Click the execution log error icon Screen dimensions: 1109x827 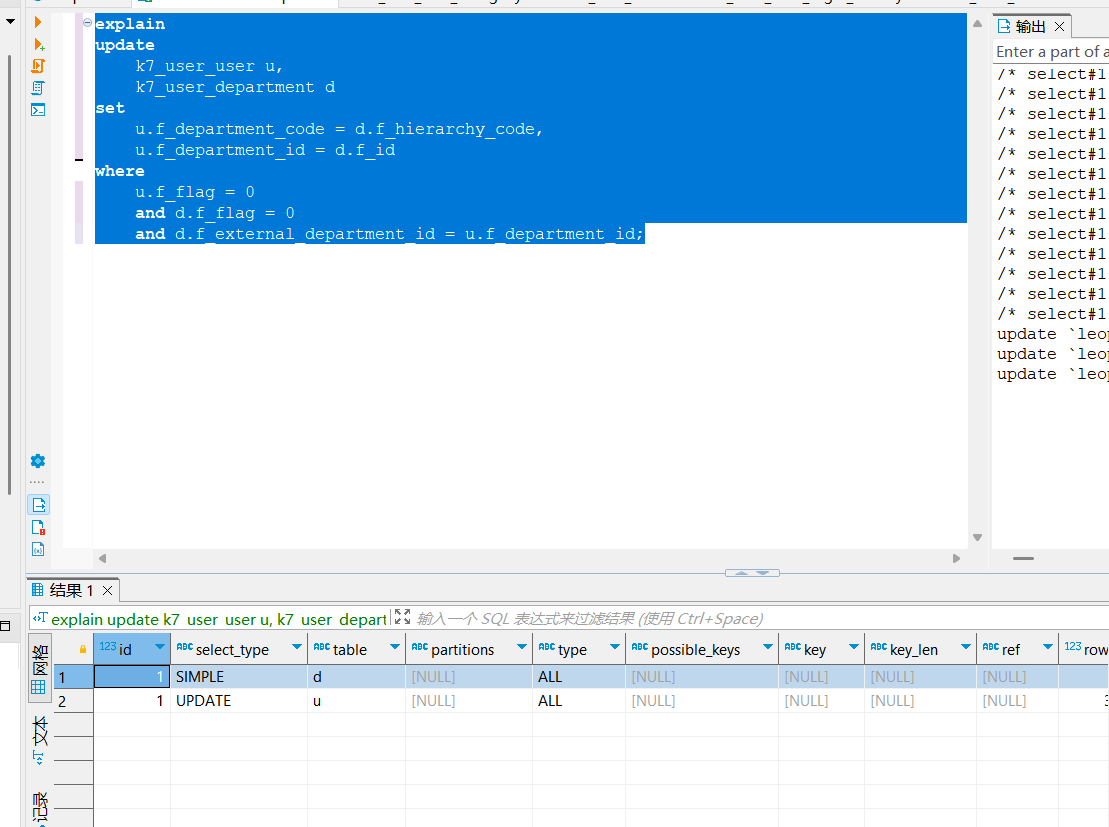(x=38, y=527)
